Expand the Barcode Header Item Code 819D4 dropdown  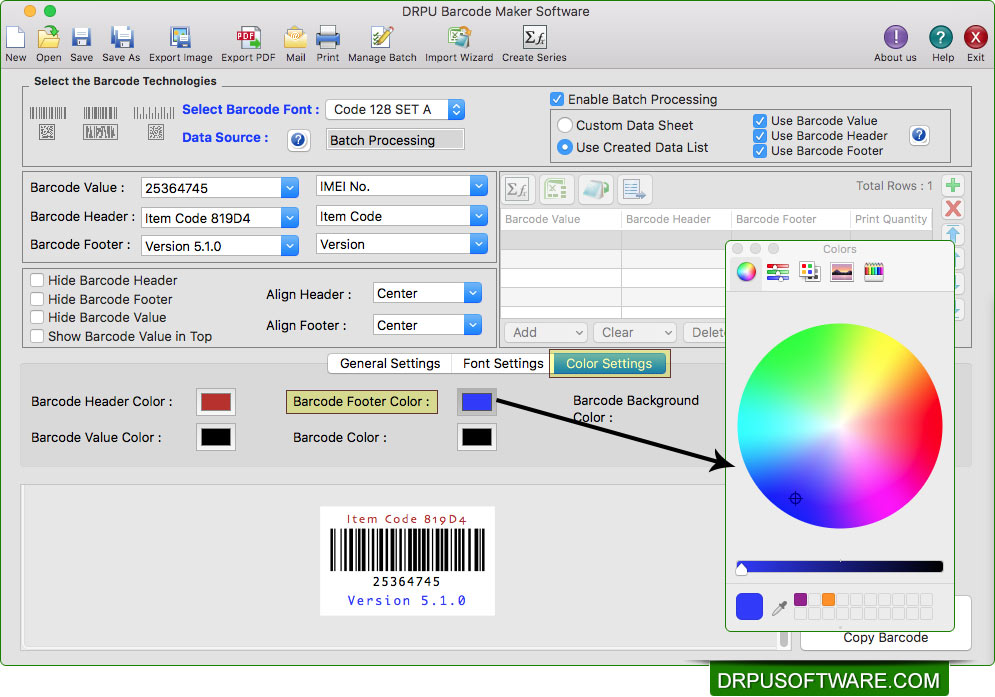(289, 218)
